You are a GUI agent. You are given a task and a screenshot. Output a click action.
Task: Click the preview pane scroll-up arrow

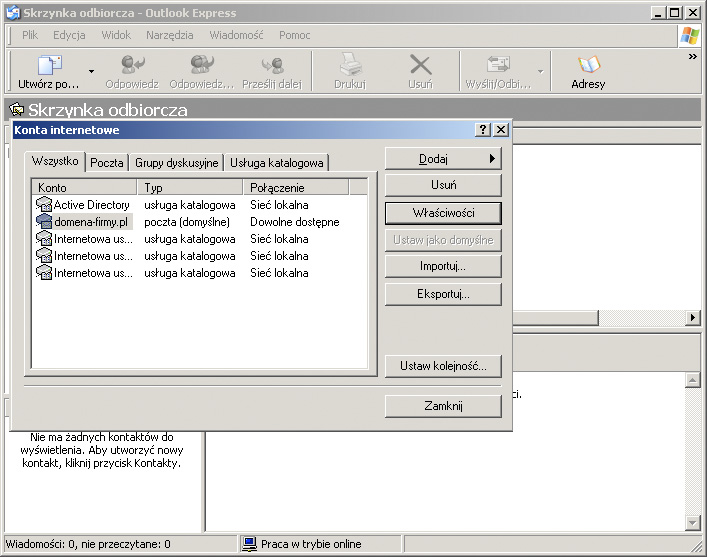click(692, 380)
